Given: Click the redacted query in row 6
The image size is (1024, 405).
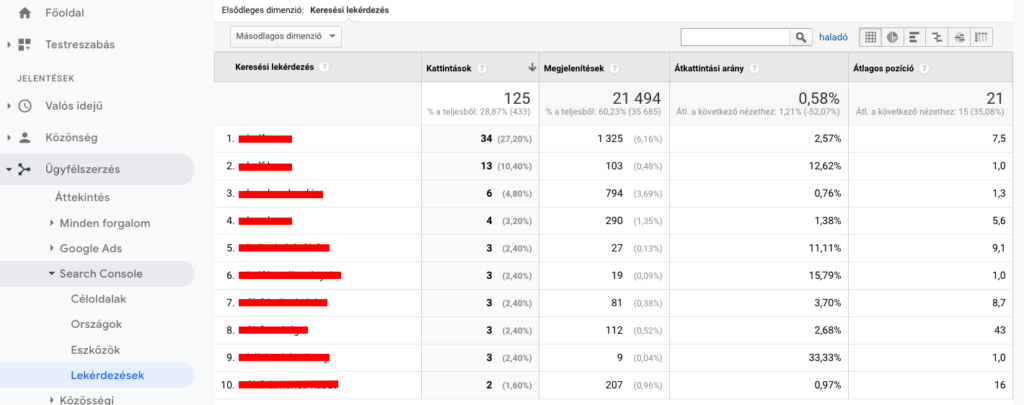Looking at the screenshot, I should click(290, 275).
